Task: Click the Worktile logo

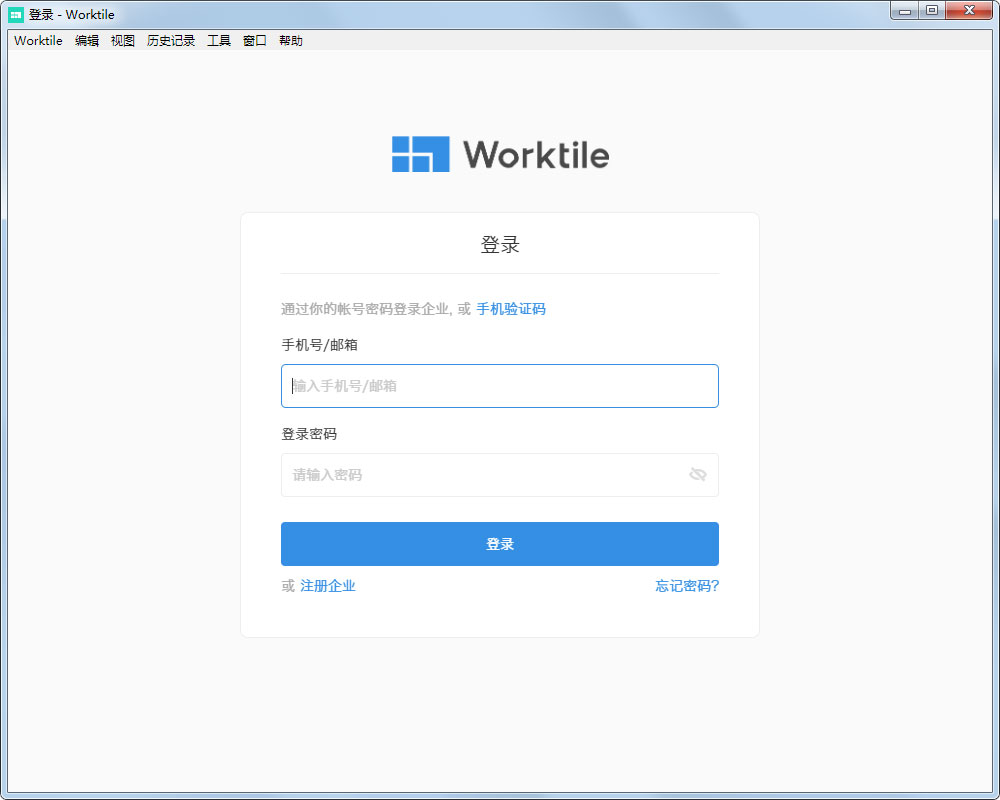Action: coord(500,154)
